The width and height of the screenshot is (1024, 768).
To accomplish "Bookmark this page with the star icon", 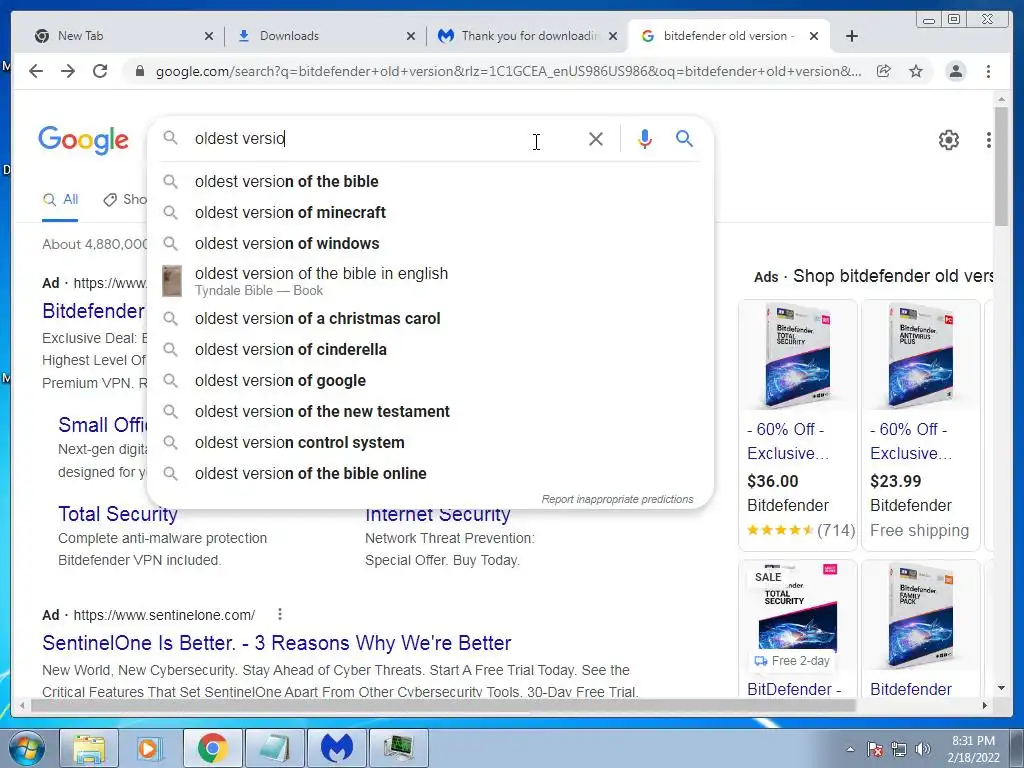I will pos(916,71).
